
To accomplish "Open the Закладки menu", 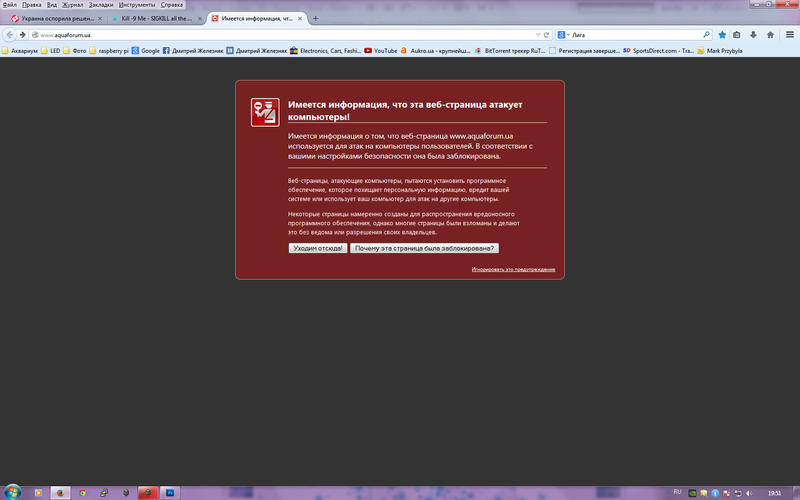I will point(101,5).
